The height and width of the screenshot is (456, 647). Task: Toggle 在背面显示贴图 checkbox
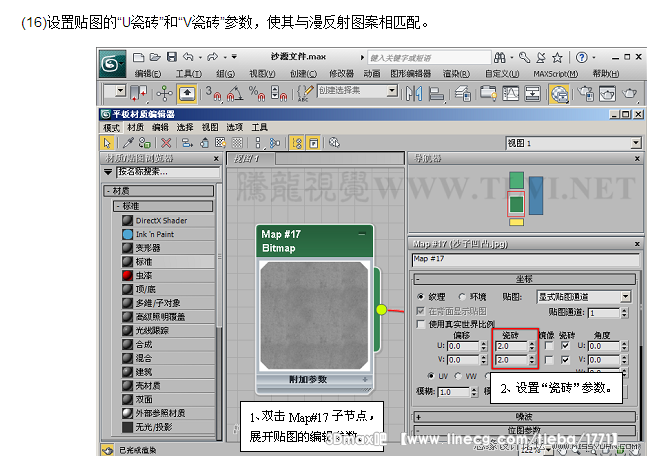(420, 310)
